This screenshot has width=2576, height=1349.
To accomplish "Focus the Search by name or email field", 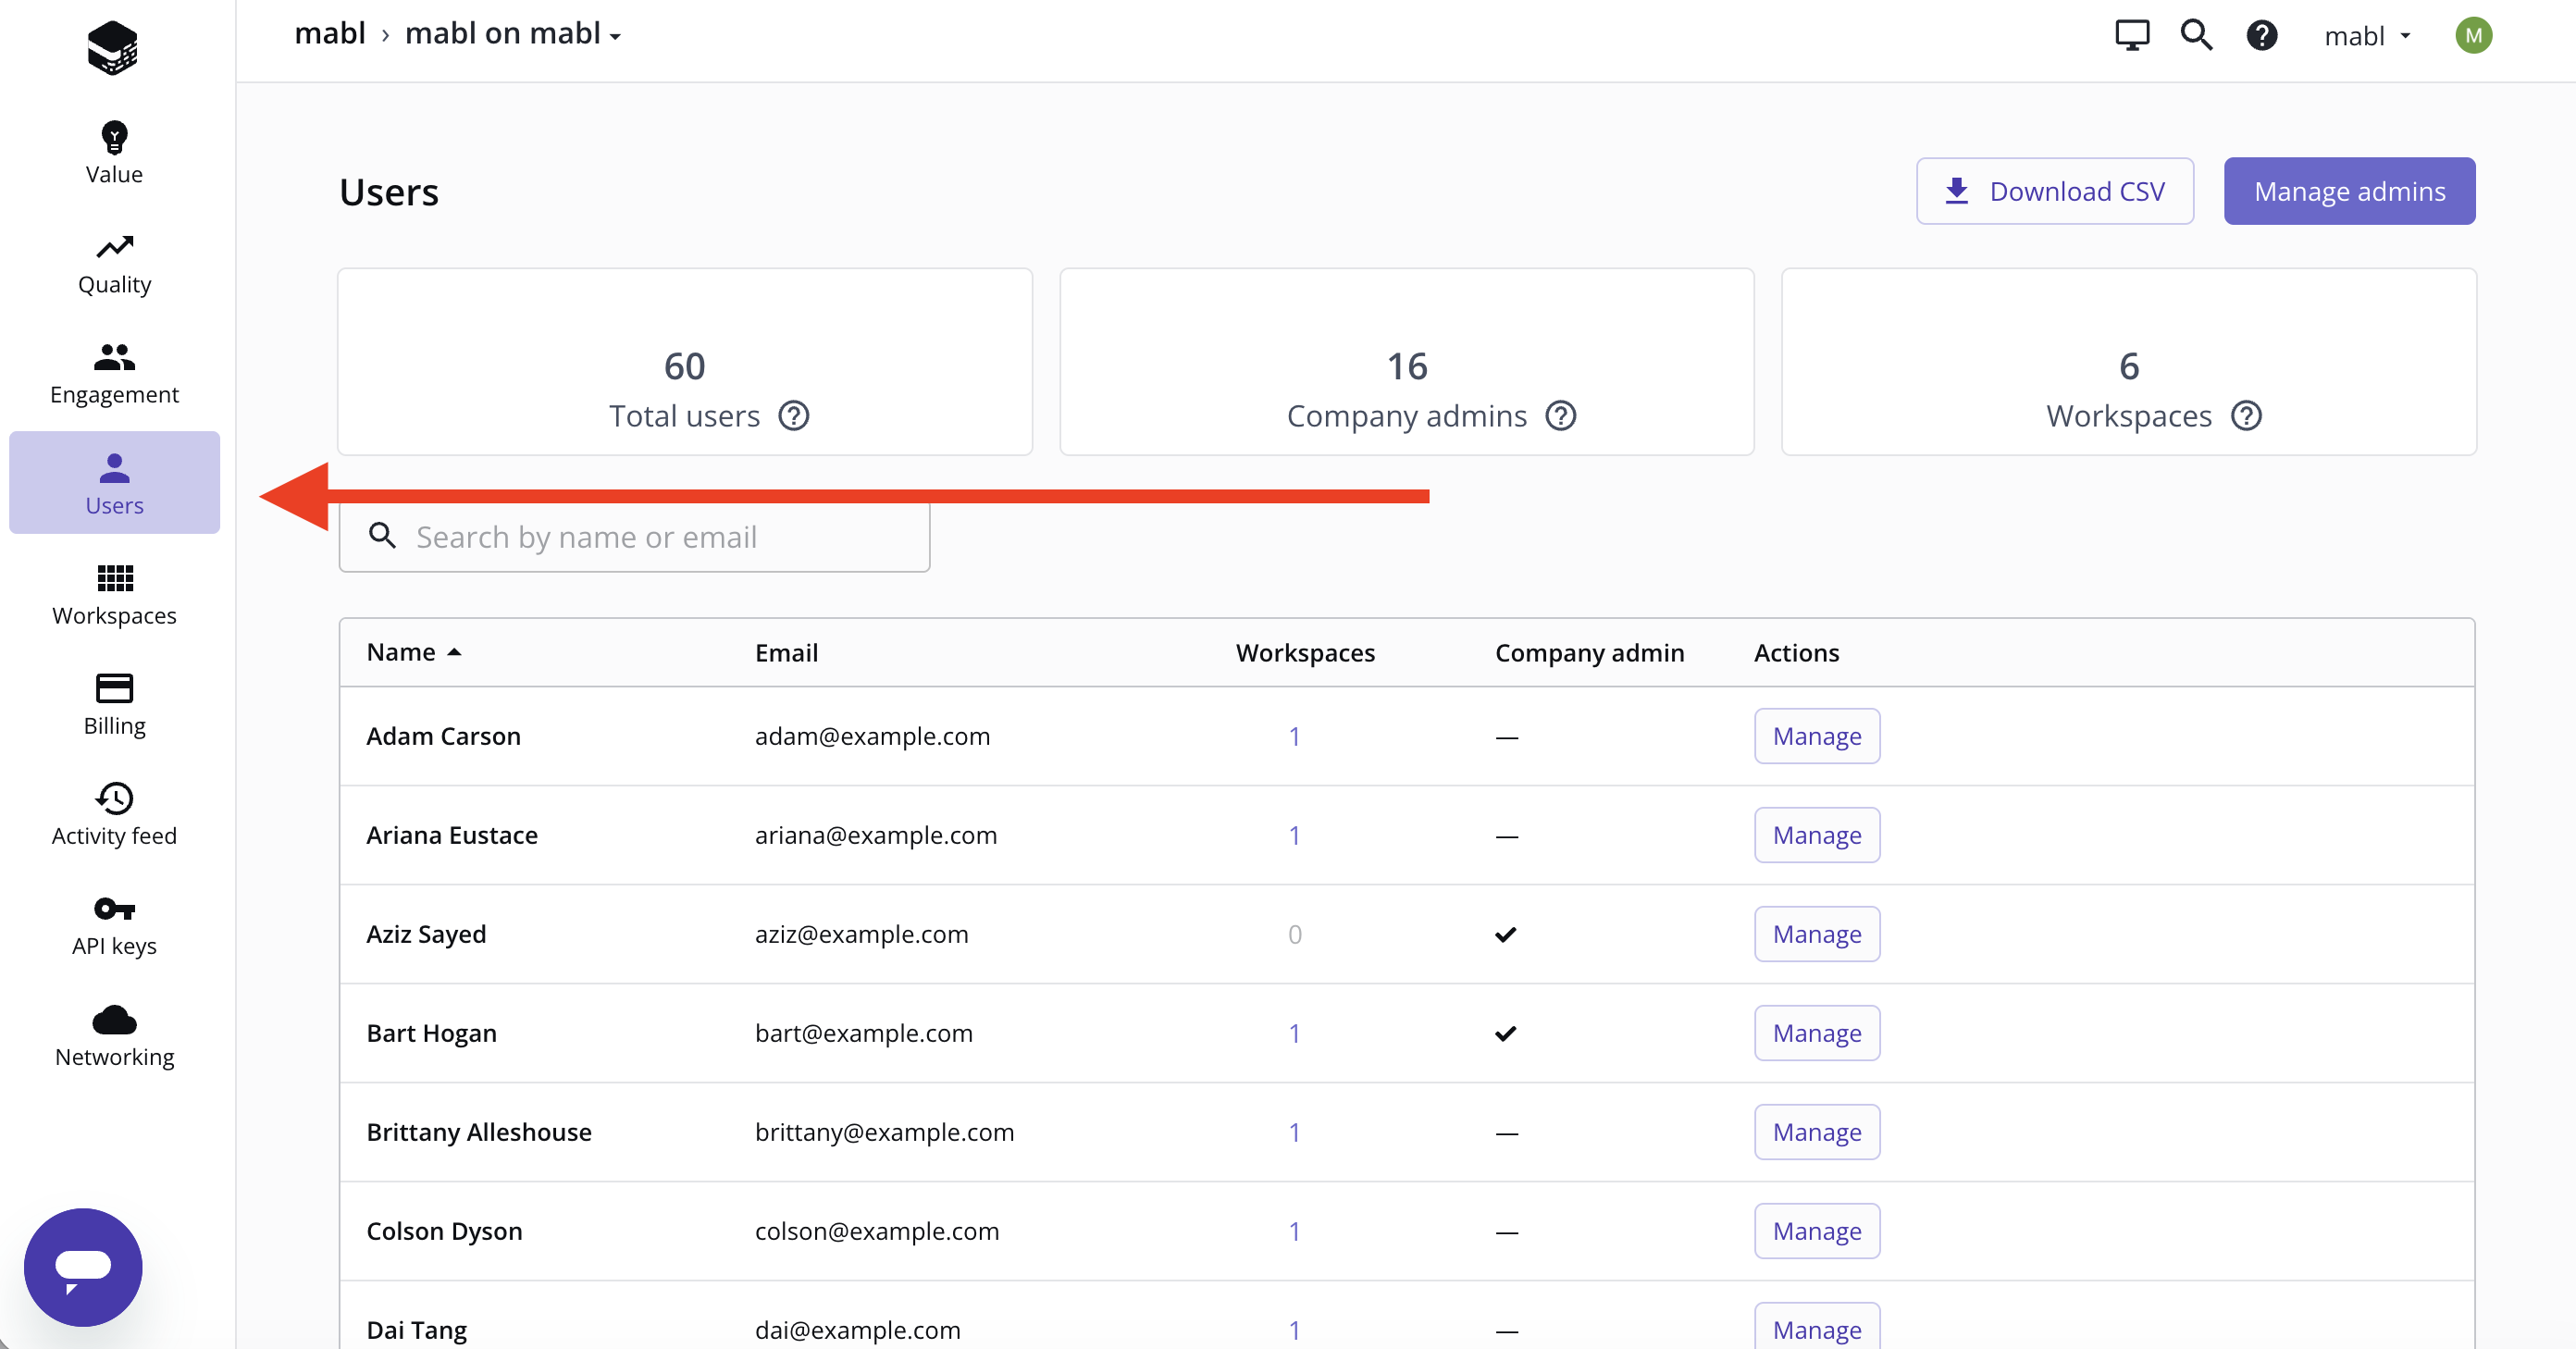I will click(634, 537).
